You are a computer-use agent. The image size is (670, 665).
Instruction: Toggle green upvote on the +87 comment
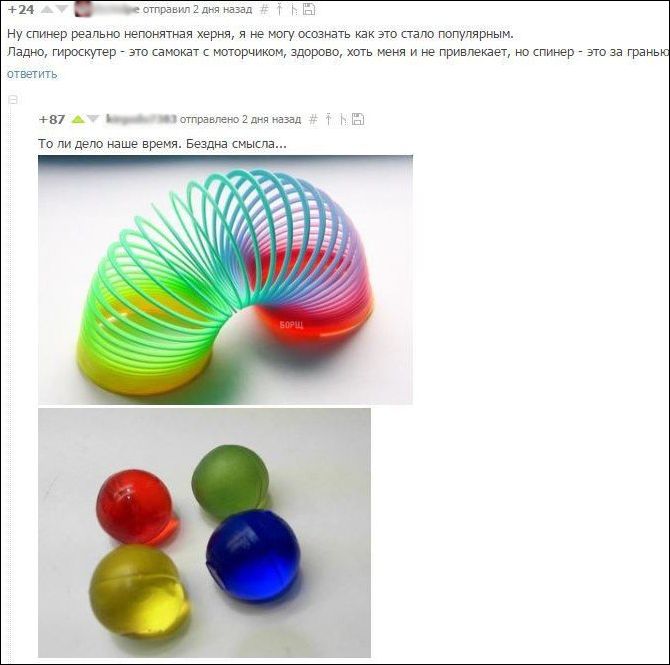(x=78, y=119)
